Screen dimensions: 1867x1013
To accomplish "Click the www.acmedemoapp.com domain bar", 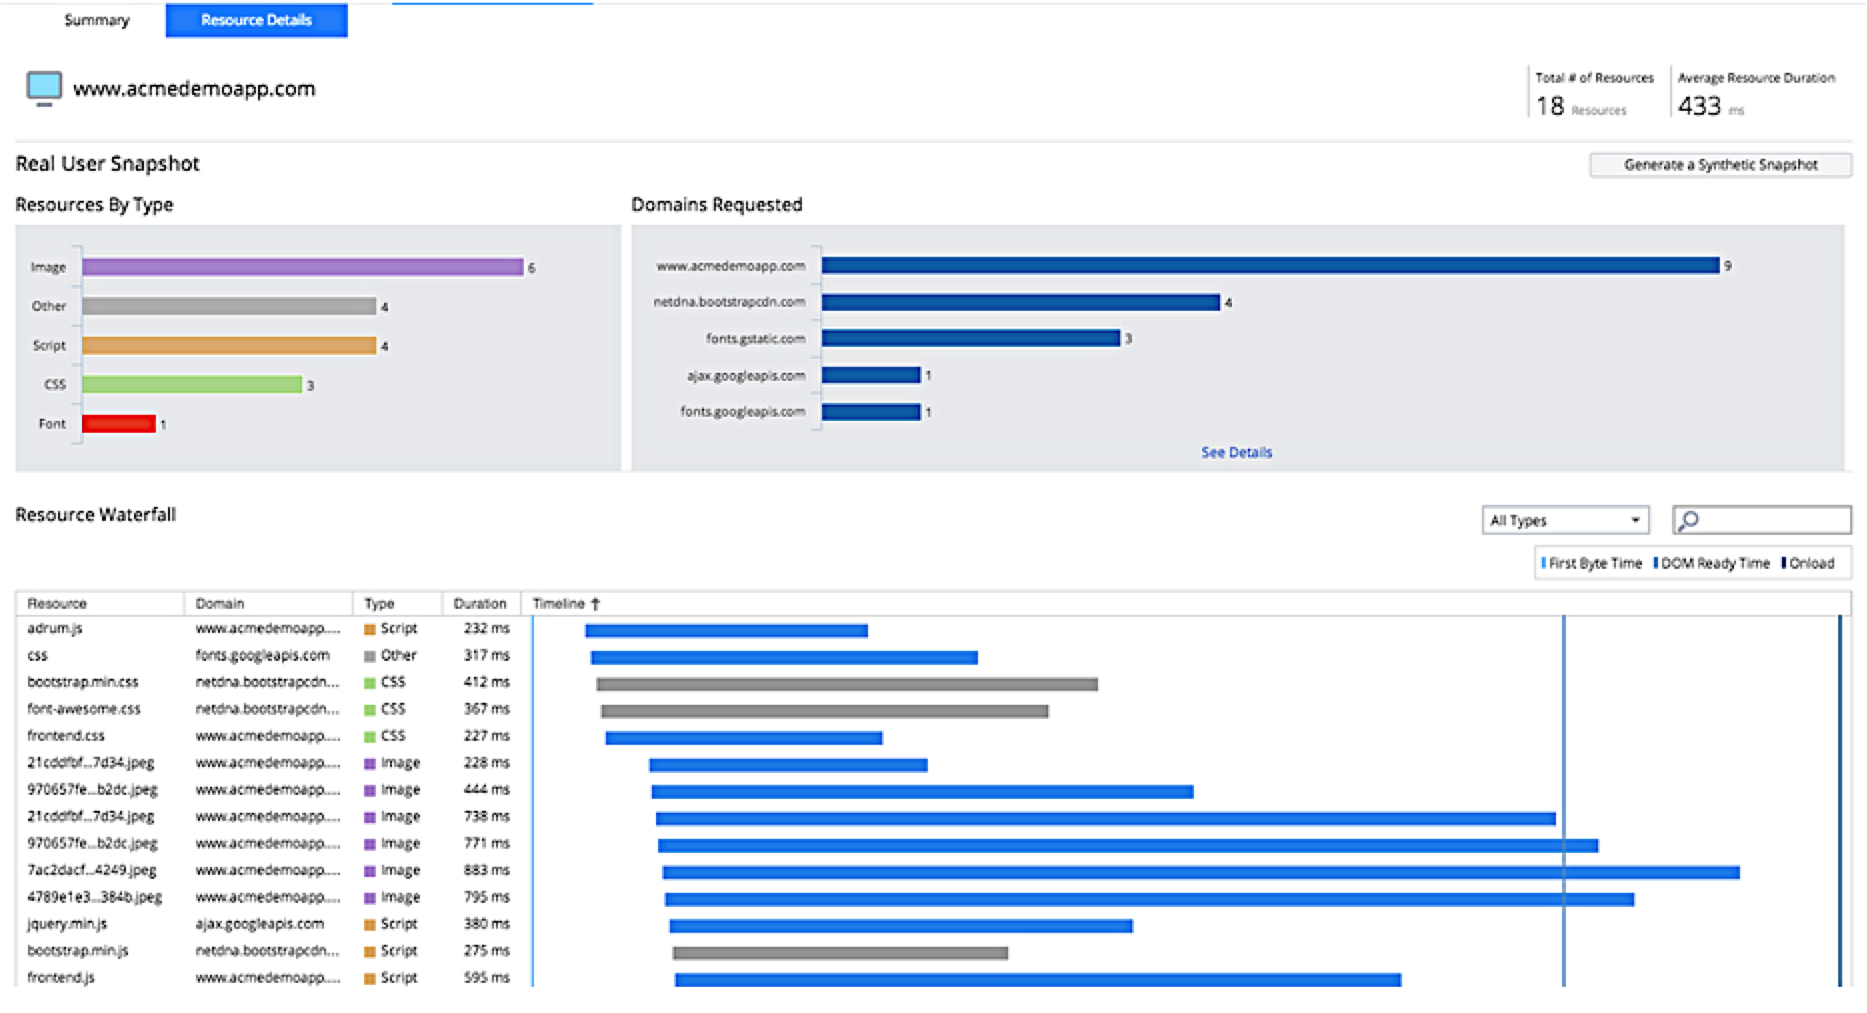I will 1270,265.
